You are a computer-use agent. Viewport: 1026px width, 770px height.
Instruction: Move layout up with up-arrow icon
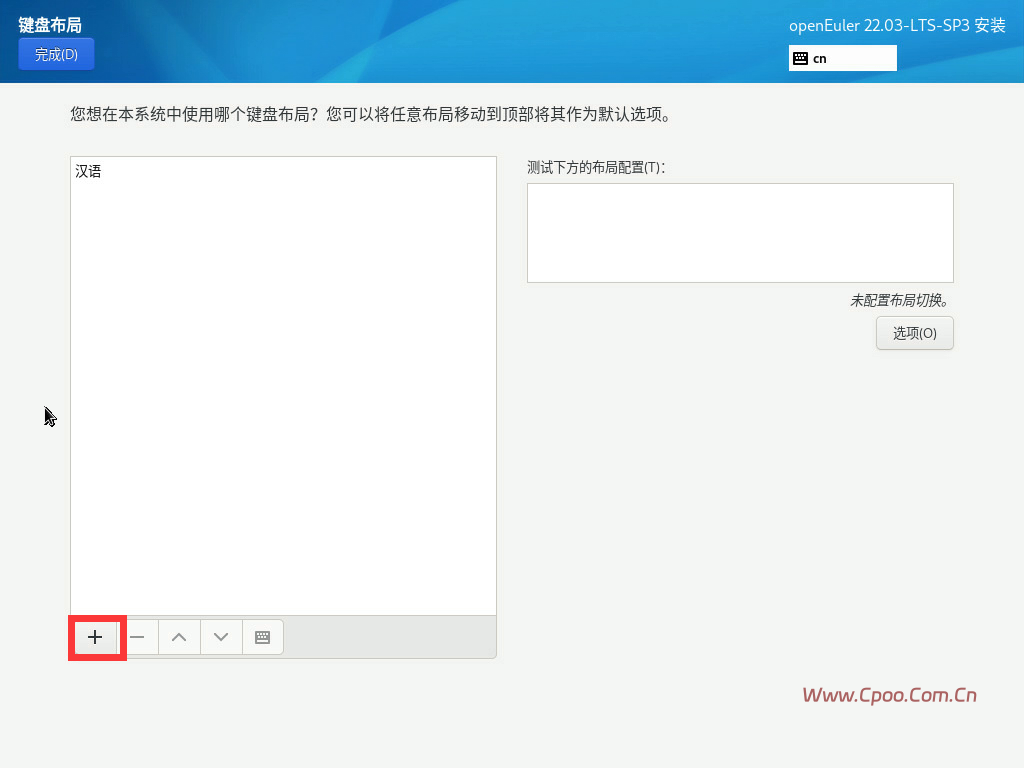click(179, 637)
